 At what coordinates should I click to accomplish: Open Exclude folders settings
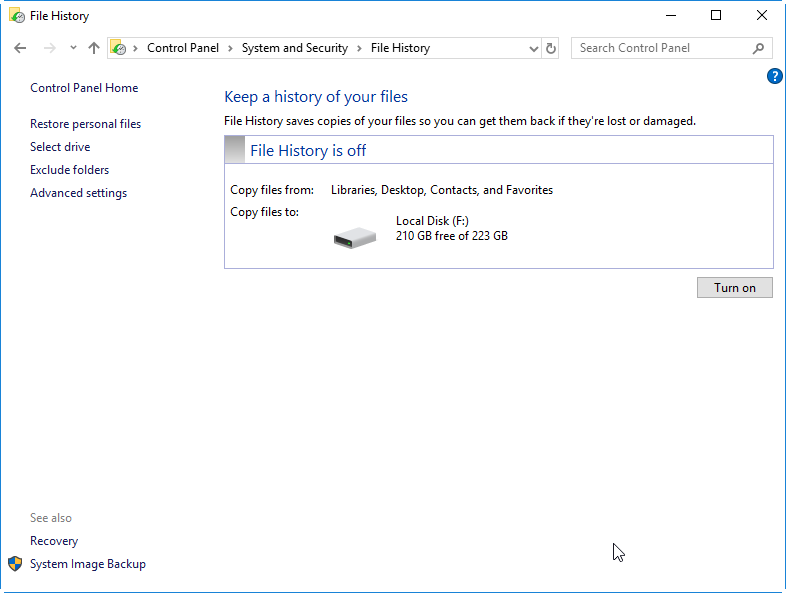pos(69,170)
